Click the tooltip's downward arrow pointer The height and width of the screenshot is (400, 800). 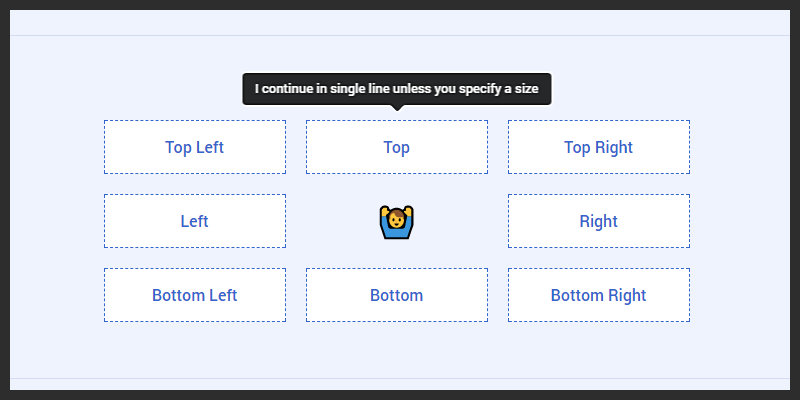tap(397, 108)
